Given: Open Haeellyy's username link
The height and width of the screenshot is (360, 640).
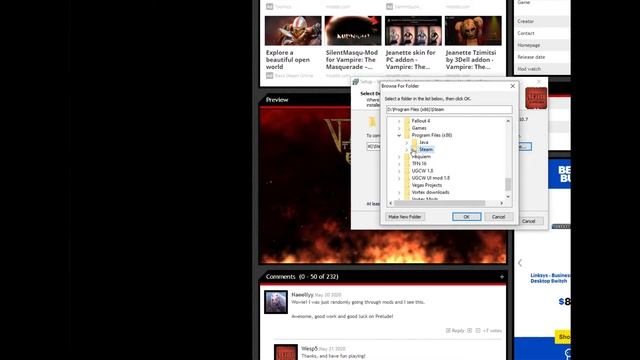Looking at the screenshot, I should pyautogui.click(x=302, y=295).
